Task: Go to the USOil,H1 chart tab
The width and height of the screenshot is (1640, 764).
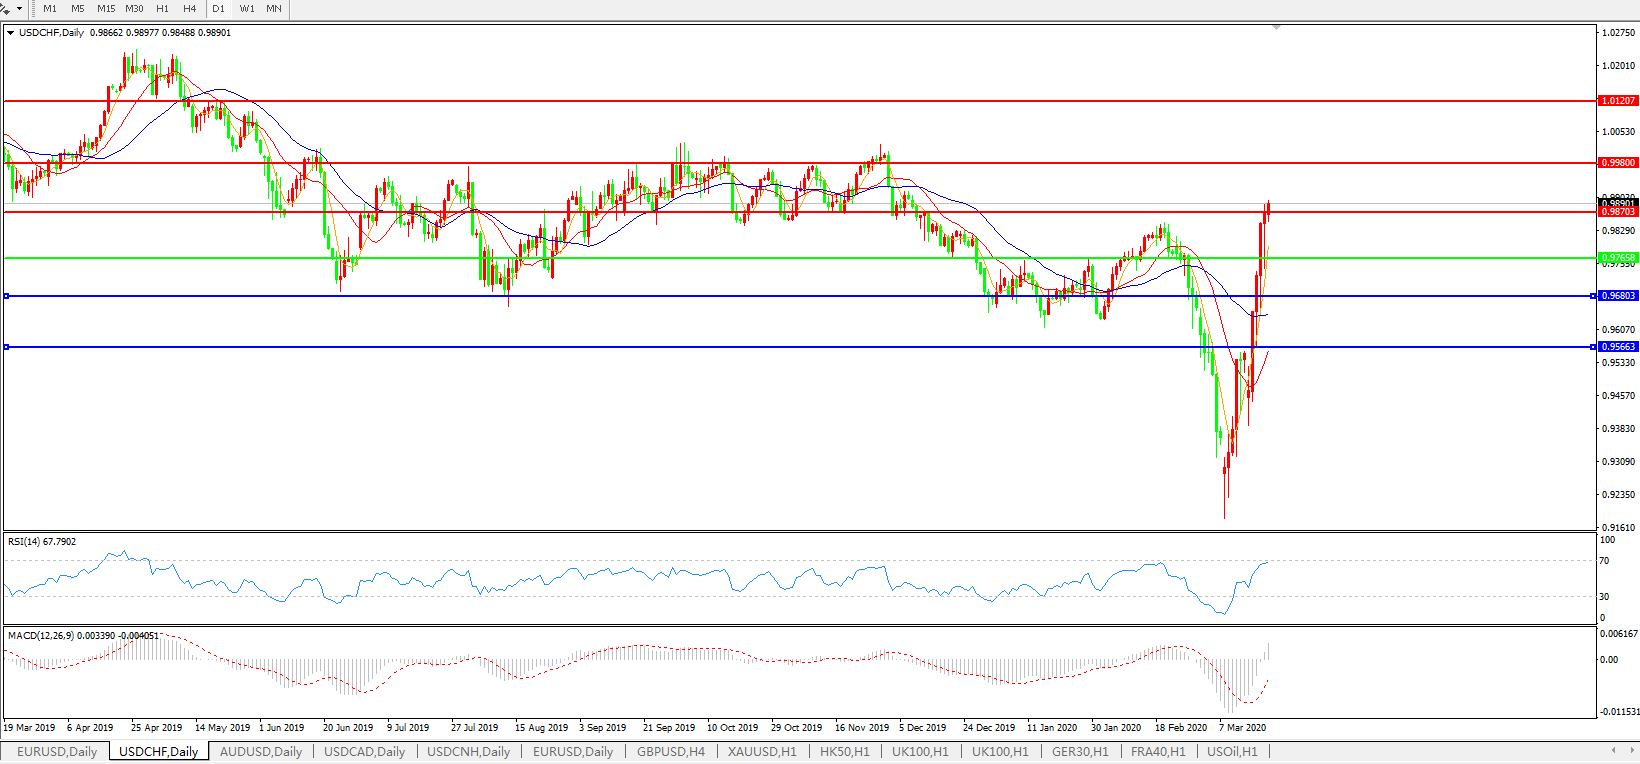Action: coord(1232,752)
